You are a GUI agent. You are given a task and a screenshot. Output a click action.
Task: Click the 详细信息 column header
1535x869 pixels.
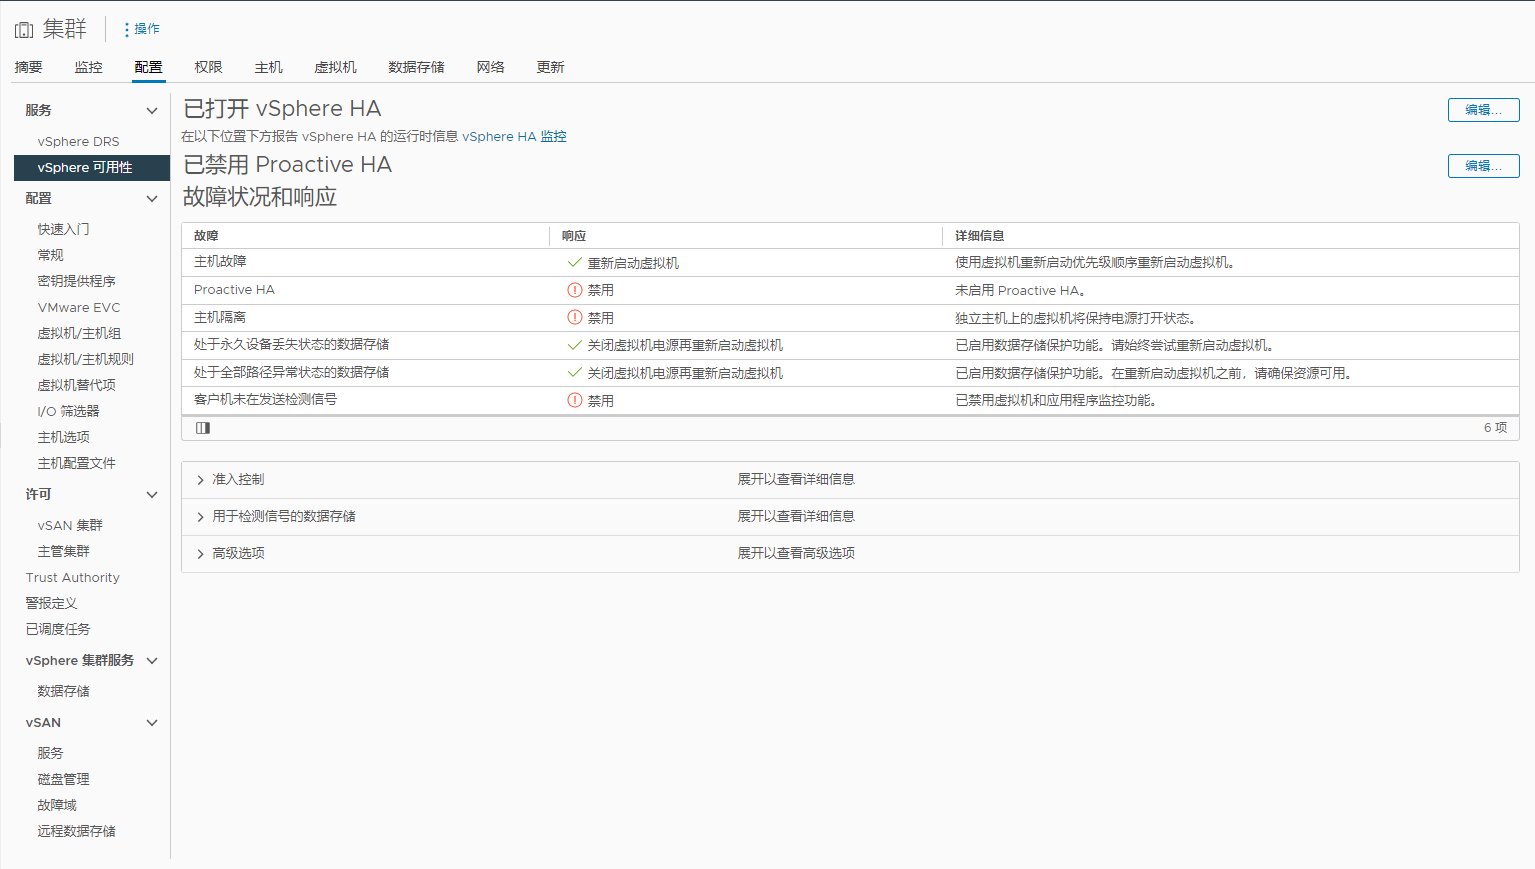tap(979, 236)
